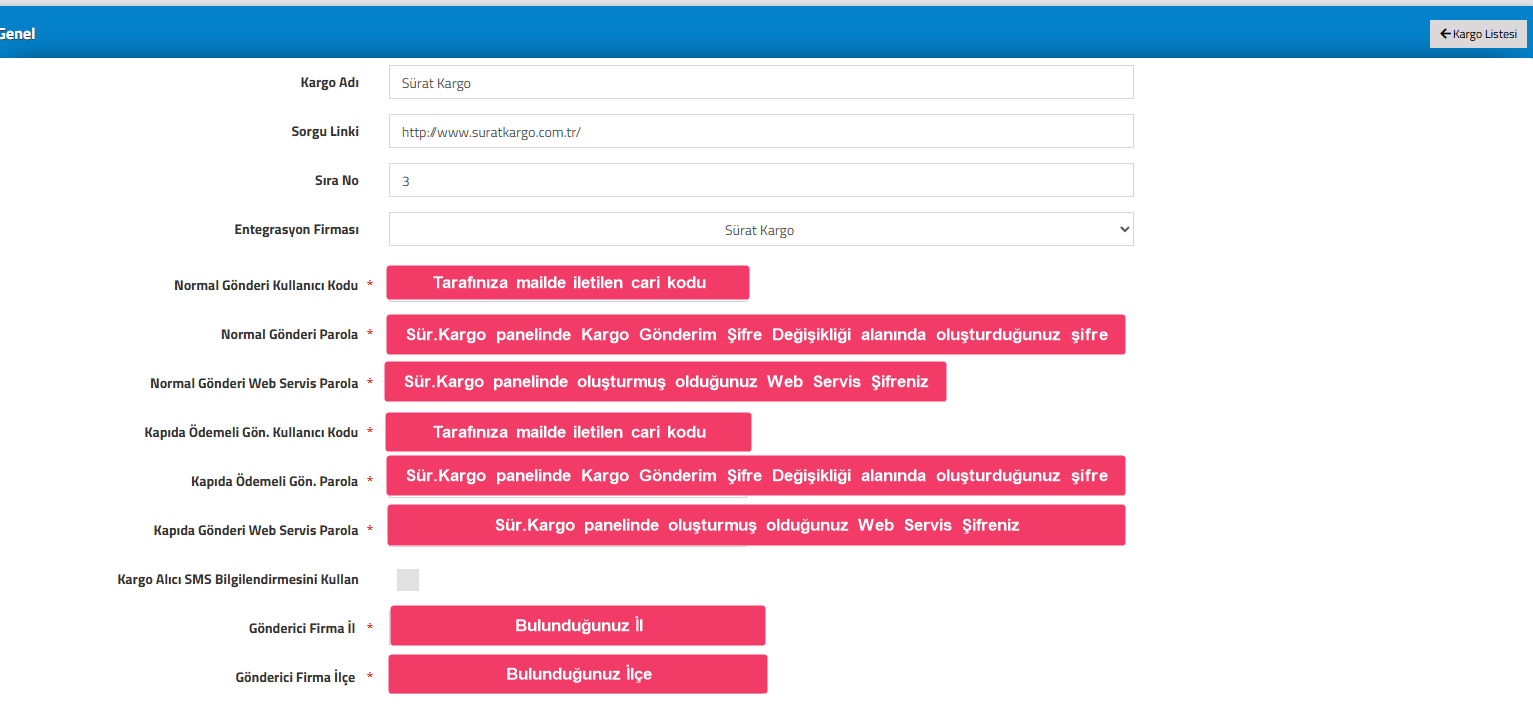Click the Kargo Listesi back button
Viewport: 1533px width, 709px height.
[1478, 34]
